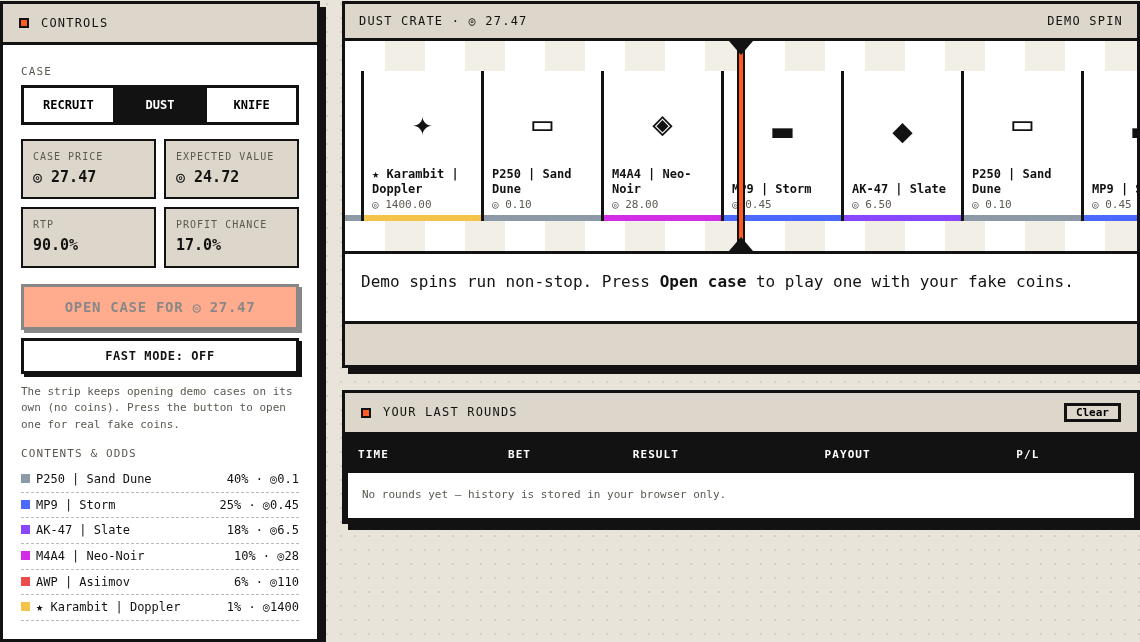Select the Knife case tab
Screen dimensions: 1140x642
tap(252, 105)
